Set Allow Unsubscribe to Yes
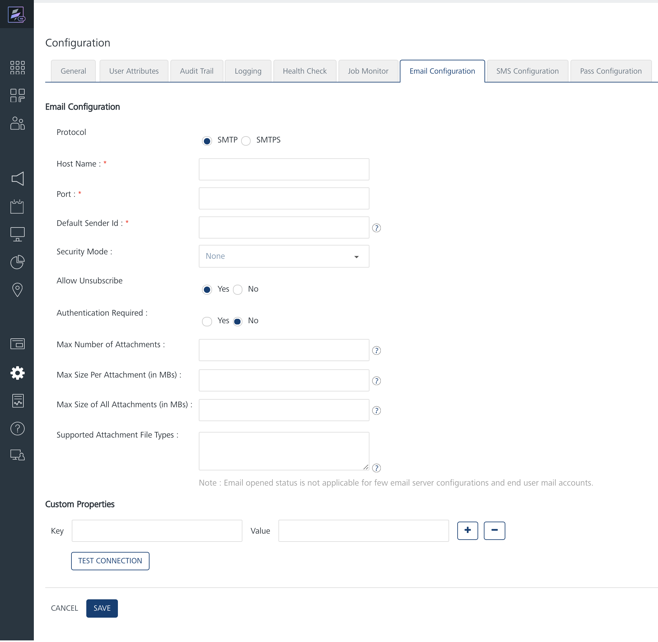658x642 pixels. coord(206,290)
